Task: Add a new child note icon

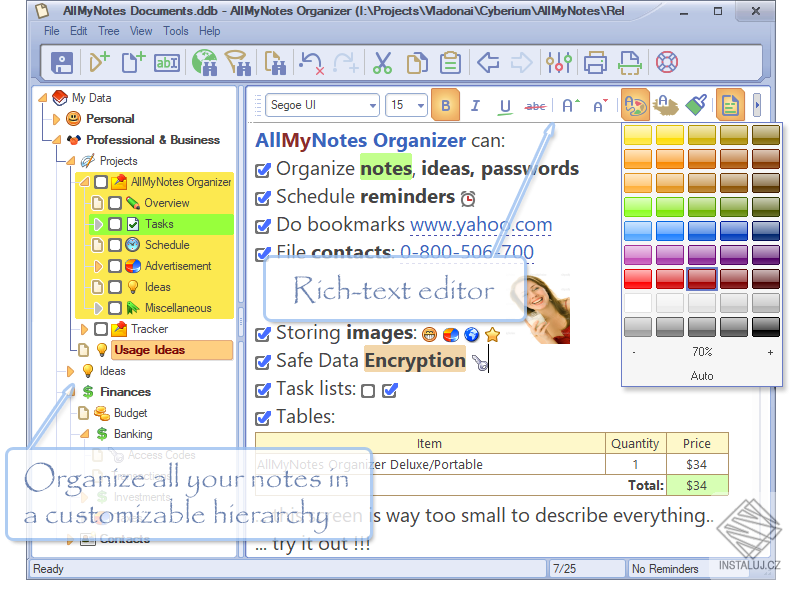Action: [x=99, y=63]
